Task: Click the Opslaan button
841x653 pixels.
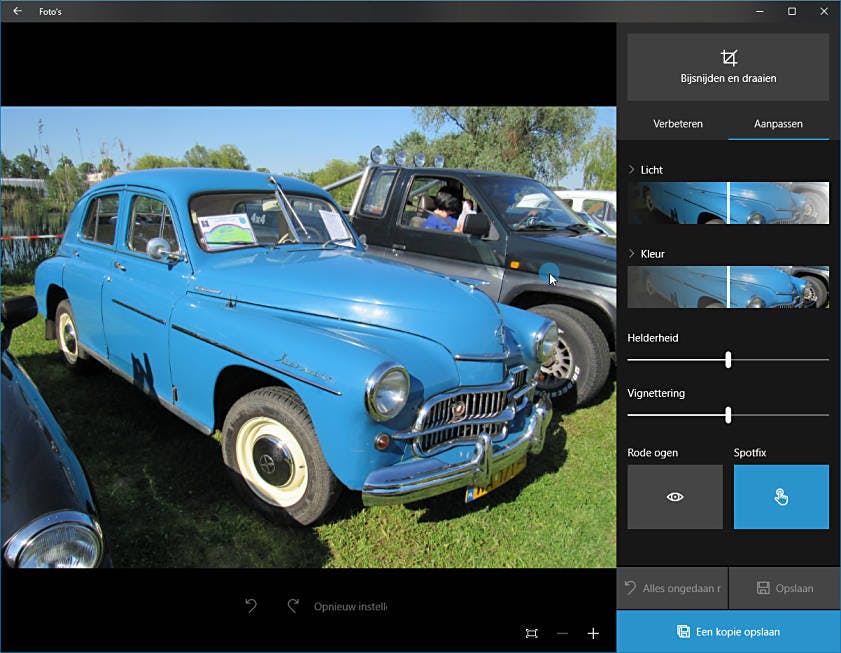Action: click(785, 588)
